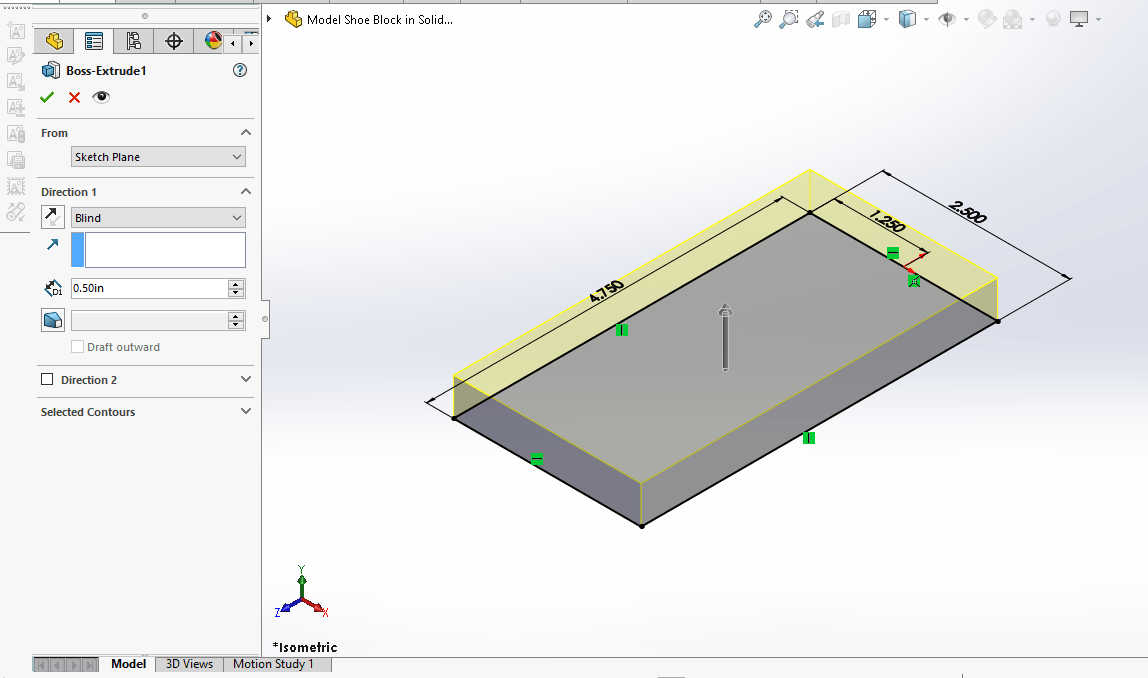Confirm the Boss-Extrude with green checkmark
The width and height of the screenshot is (1148, 678).
pos(46,97)
